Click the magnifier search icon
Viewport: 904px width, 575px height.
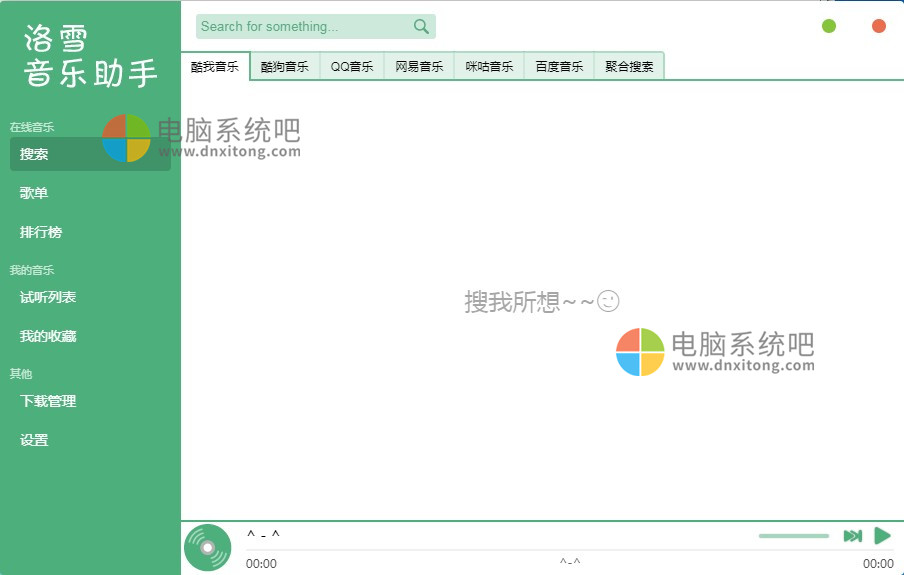pos(421,27)
